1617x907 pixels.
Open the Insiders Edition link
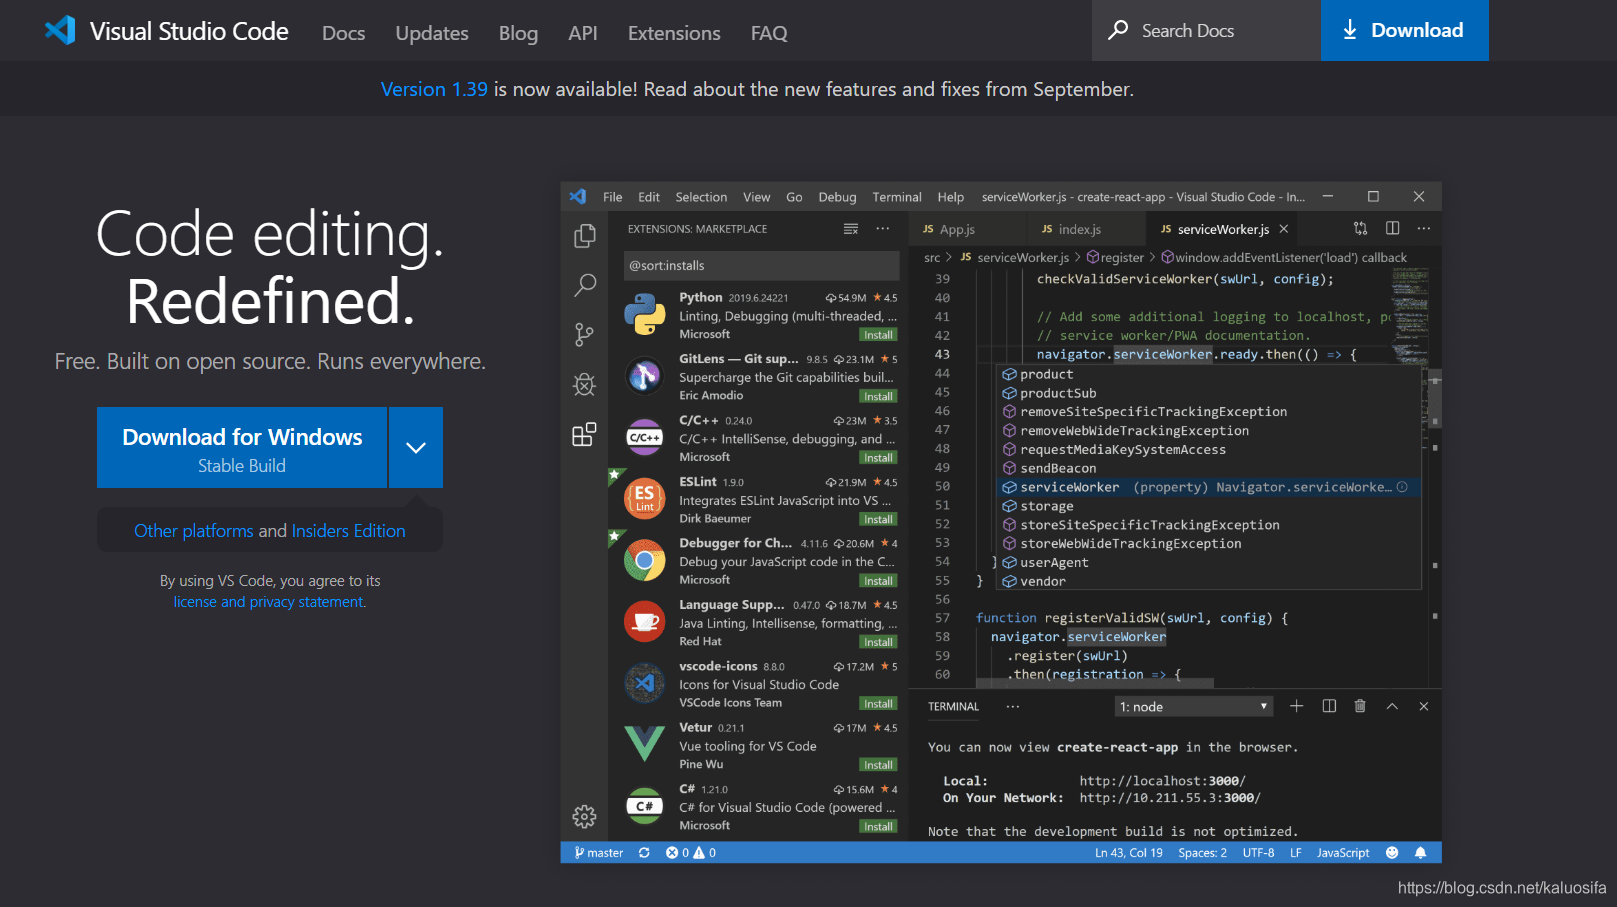pyautogui.click(x=349, y=531)
